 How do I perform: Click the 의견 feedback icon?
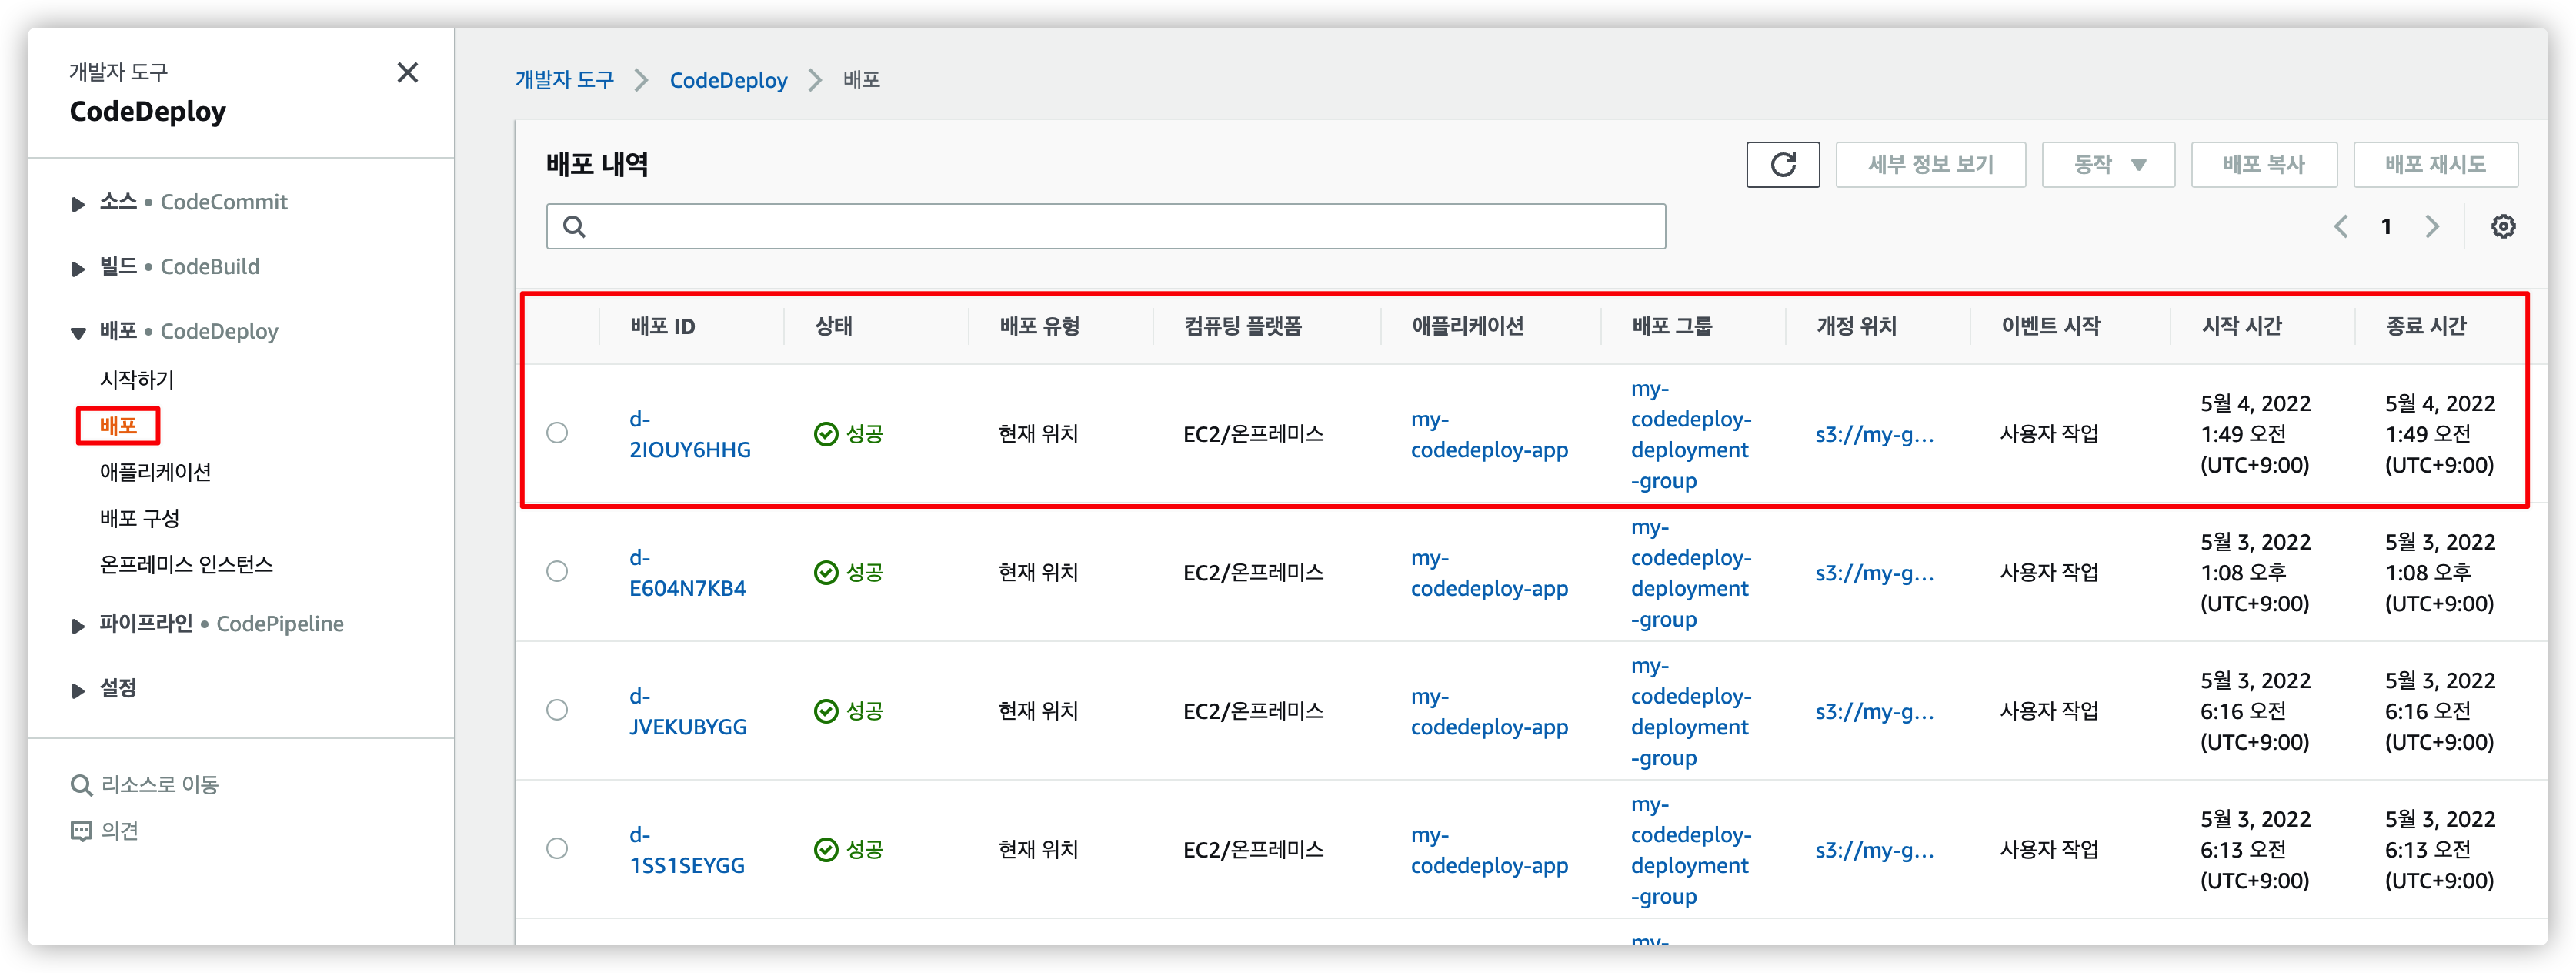[x=81, y=831]
